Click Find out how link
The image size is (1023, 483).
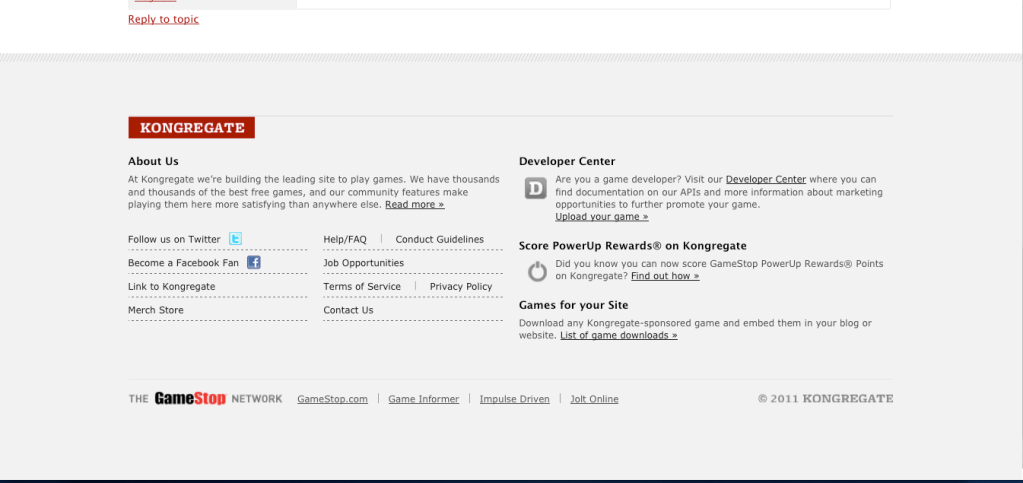pyautogui.click(x=665, y=276)
